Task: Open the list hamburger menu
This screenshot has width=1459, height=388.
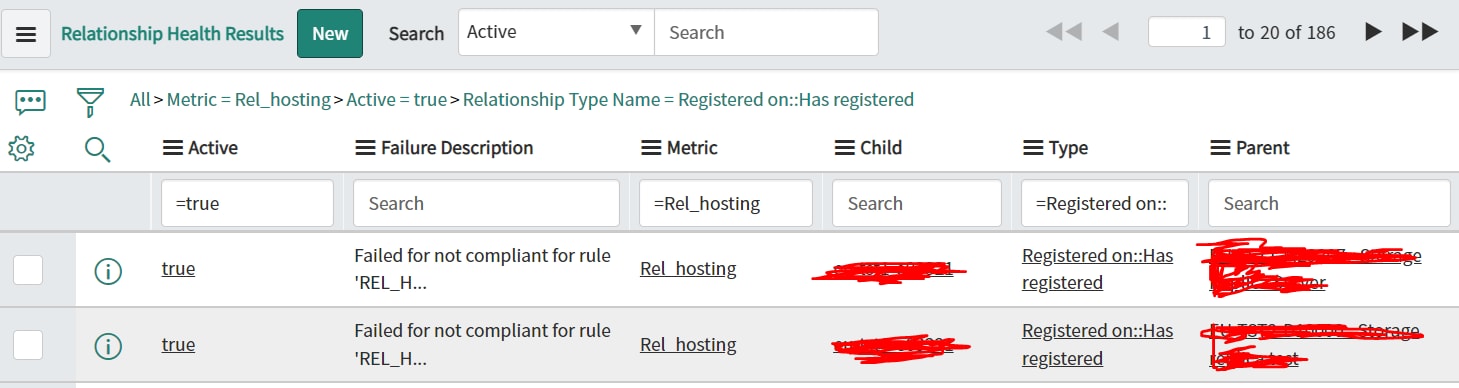Action: pos(27,34)
